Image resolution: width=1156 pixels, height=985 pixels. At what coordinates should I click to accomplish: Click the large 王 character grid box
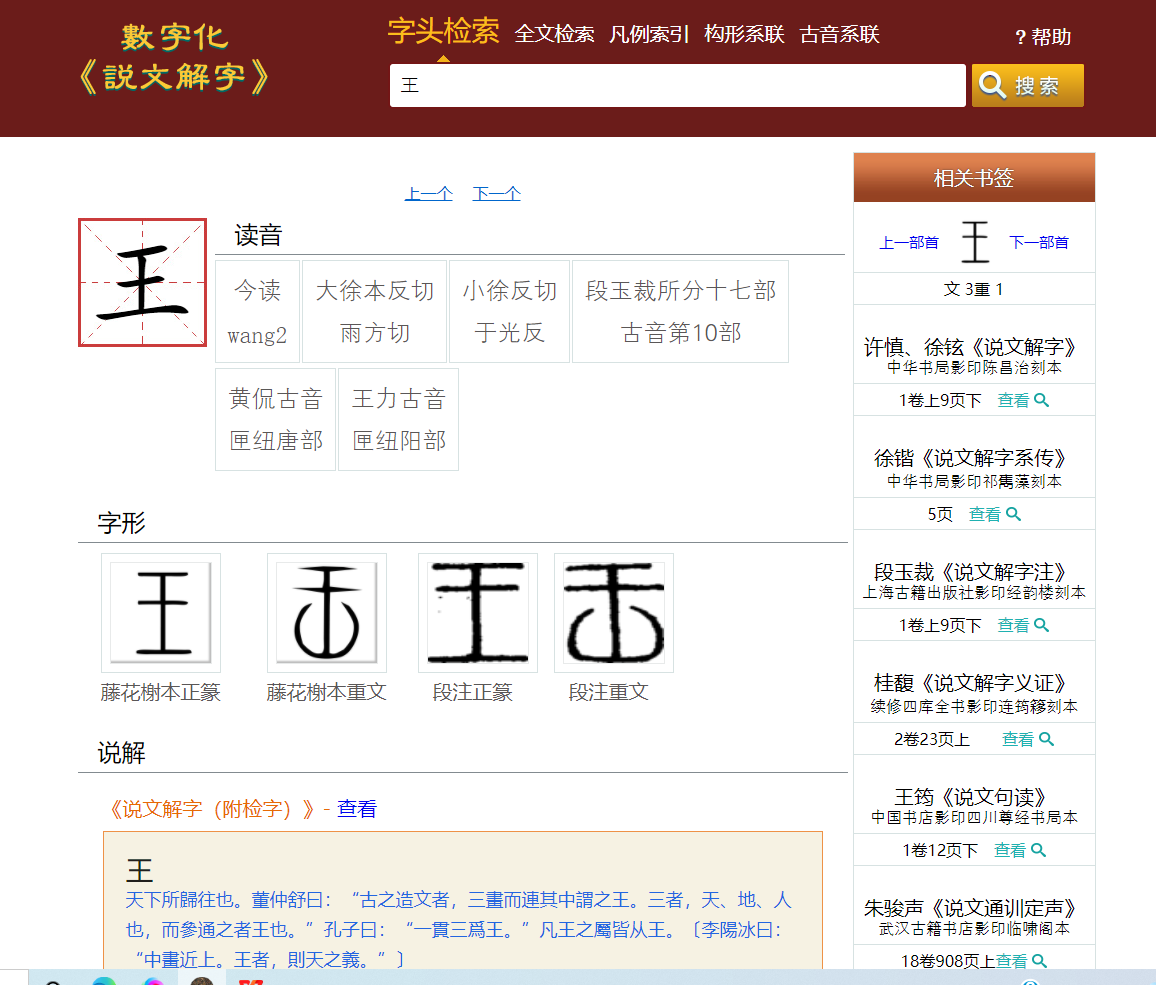point(142,283)
